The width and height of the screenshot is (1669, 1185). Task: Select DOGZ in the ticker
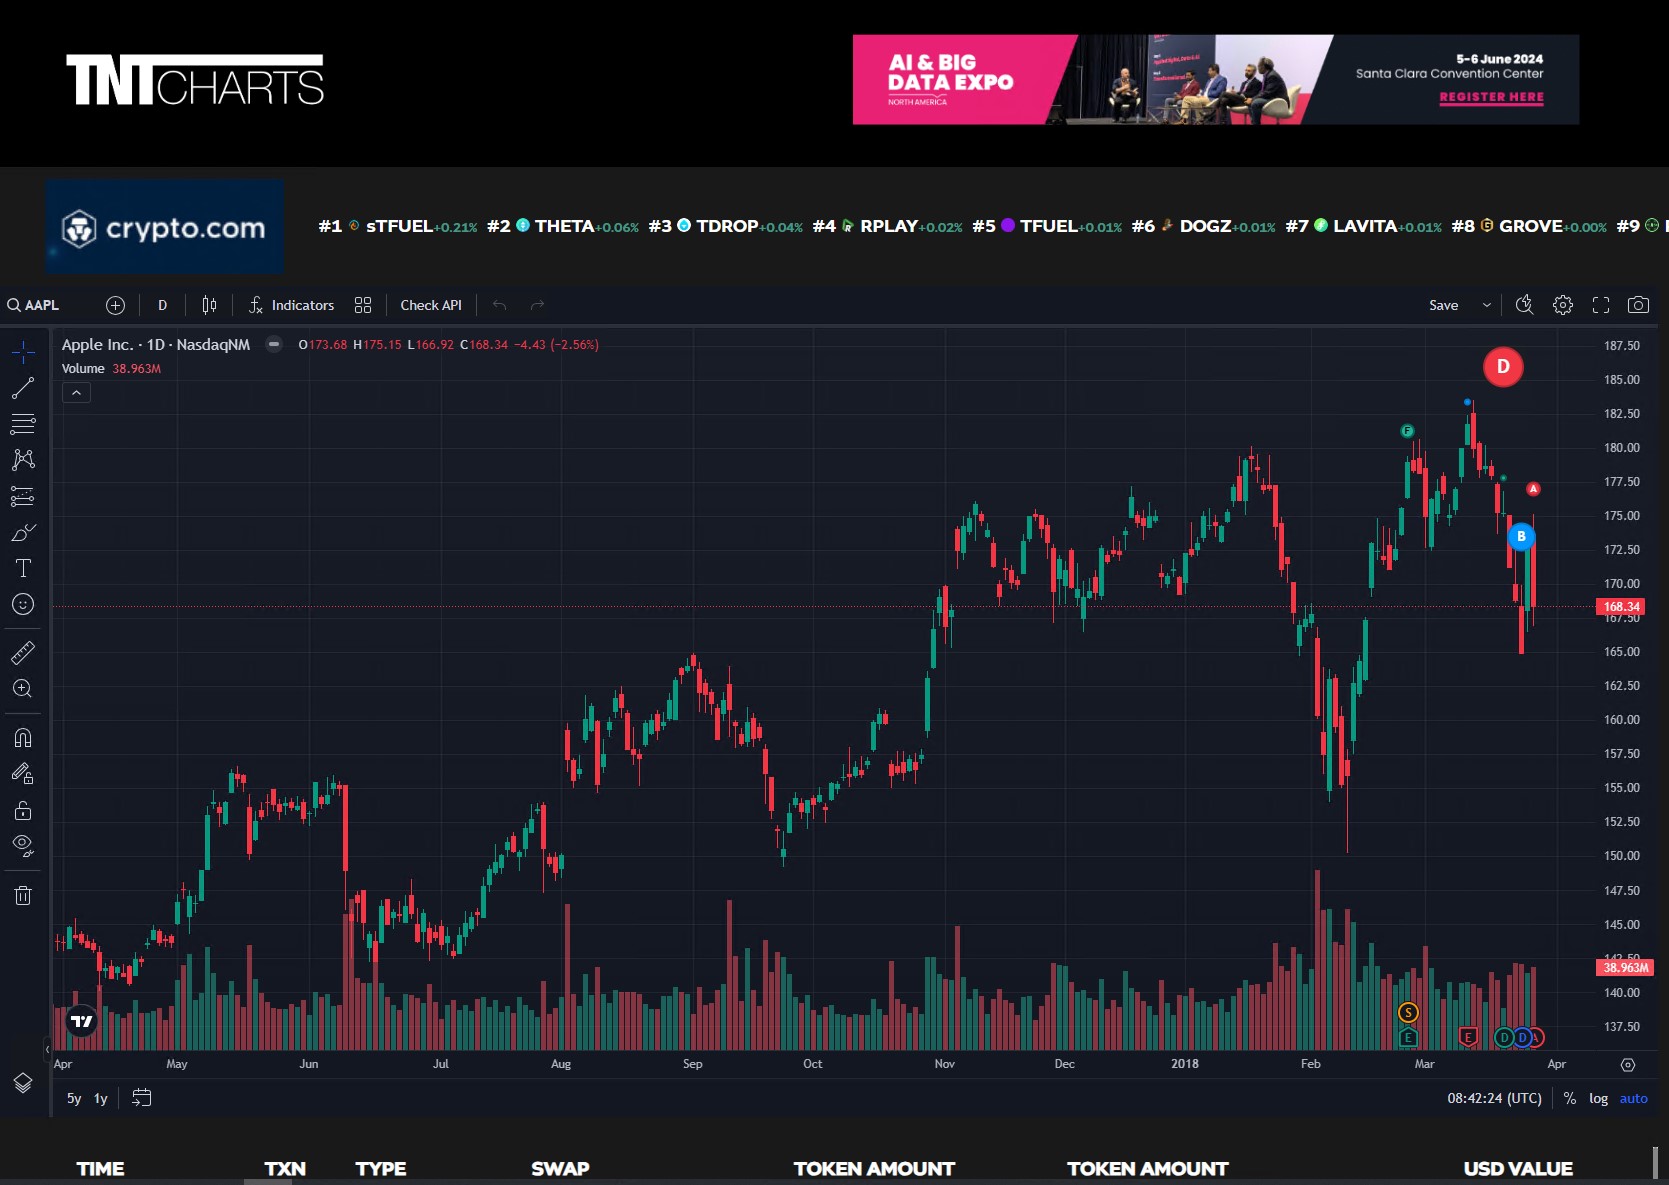(1204, 226)
